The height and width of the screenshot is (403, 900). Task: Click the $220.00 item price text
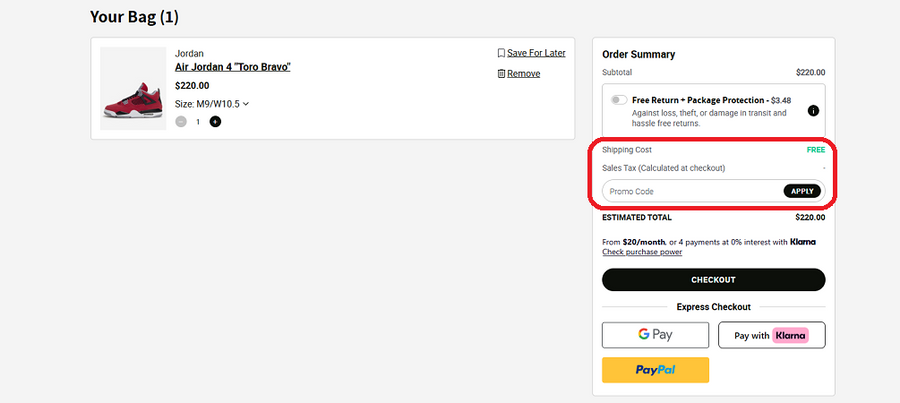pyautogui.click(x=192, y=86)
